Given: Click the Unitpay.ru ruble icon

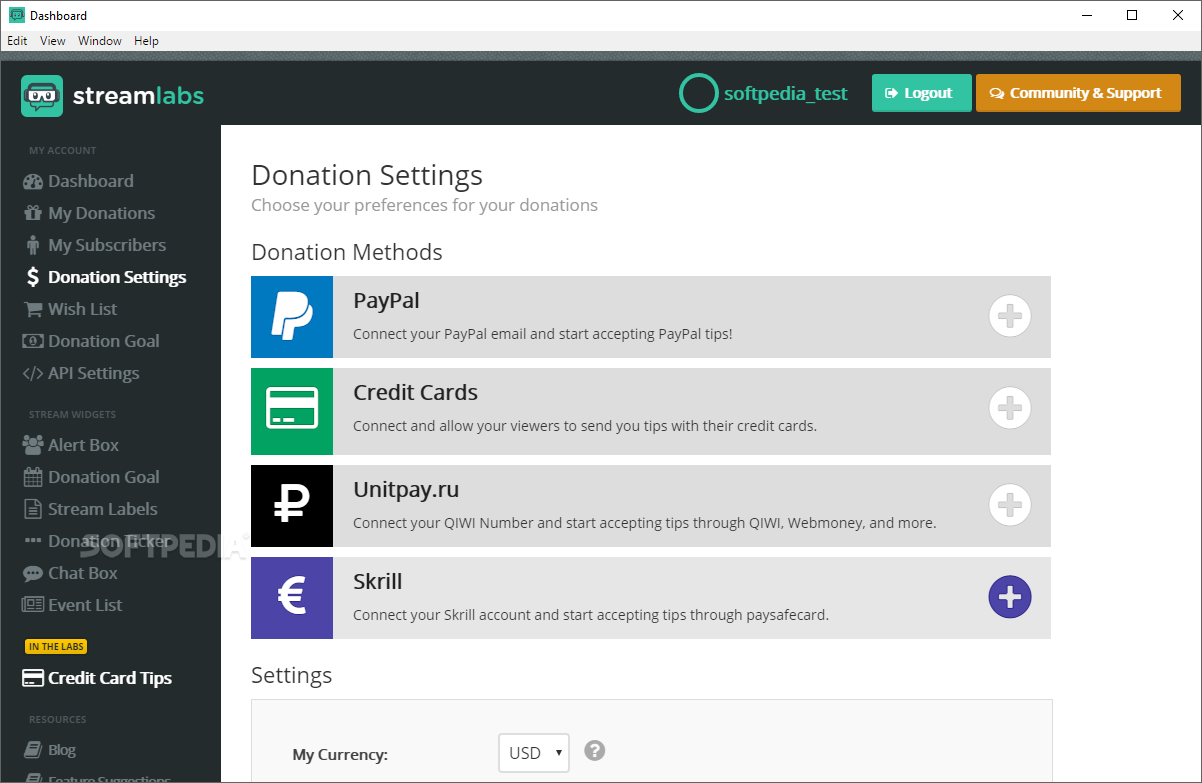Looking at the screenshot, I should coord(292,506).
